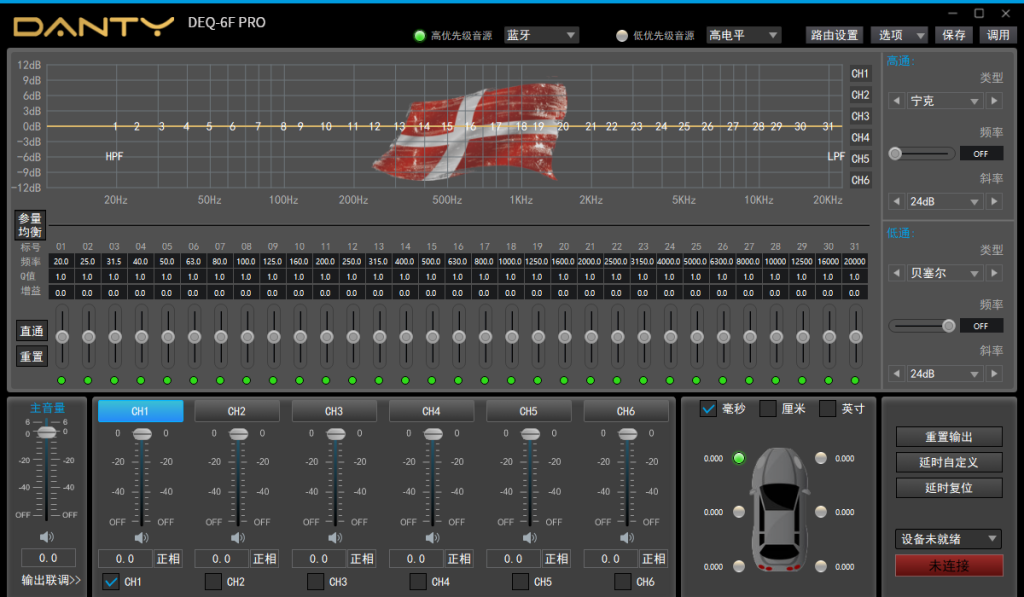Mute CH6 with its speaker icon
The image size is (1024, 597).
pos(627,538)
